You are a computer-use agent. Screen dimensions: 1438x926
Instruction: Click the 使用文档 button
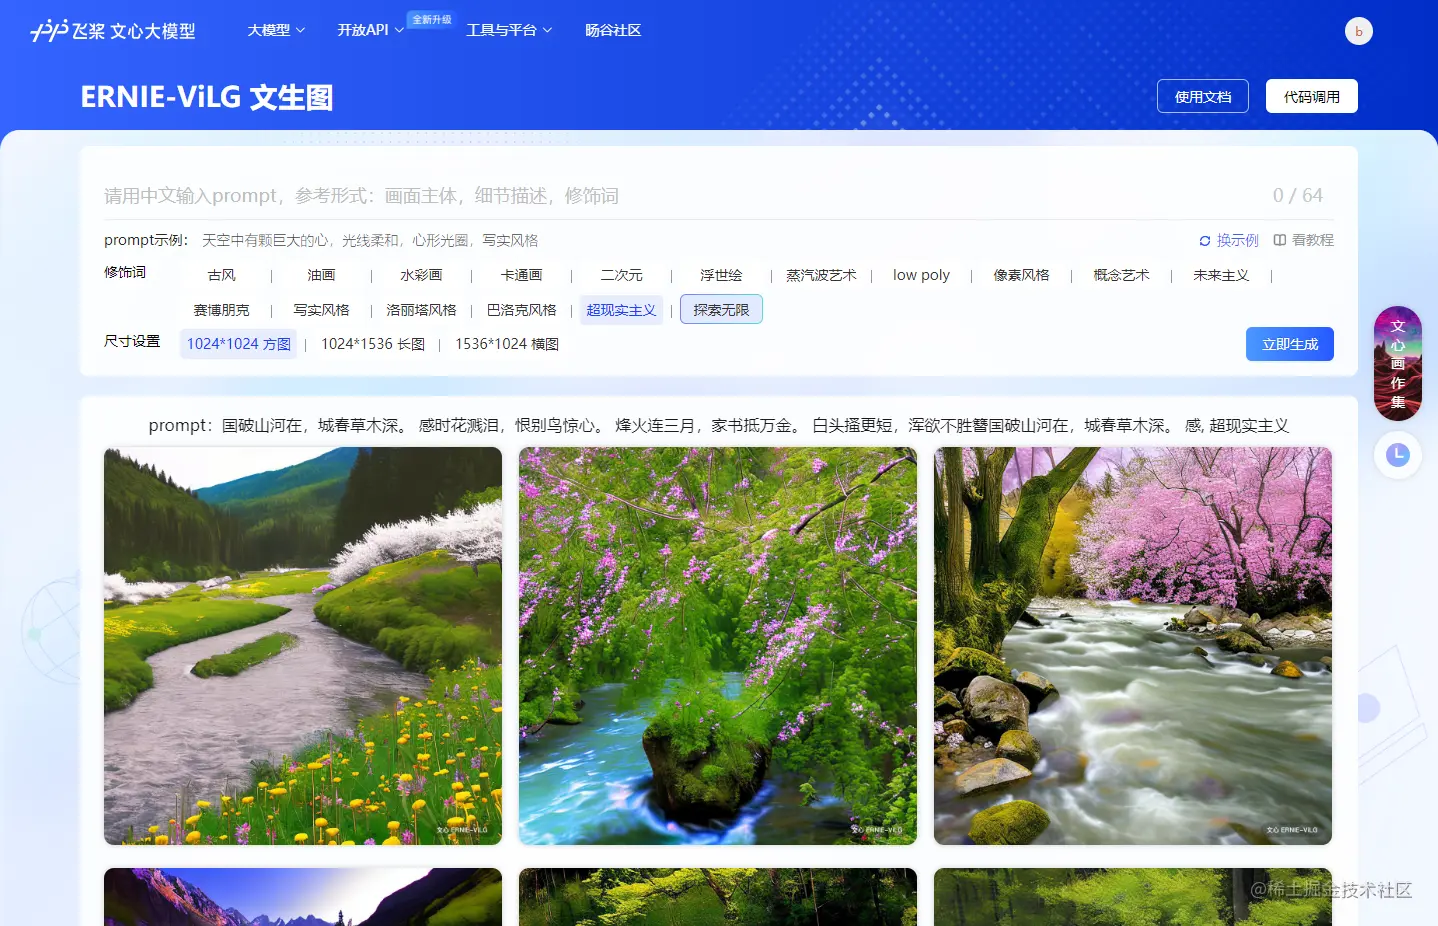(x=1203, y=96)
